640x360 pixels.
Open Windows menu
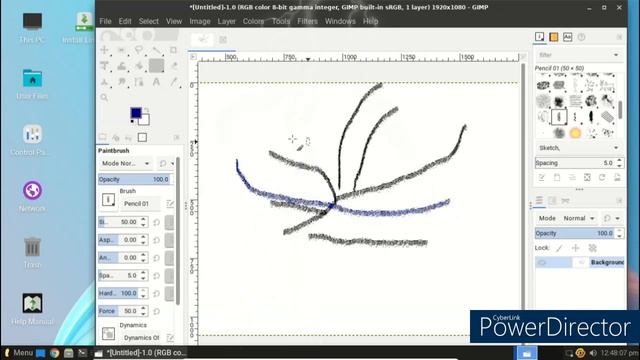340,21
